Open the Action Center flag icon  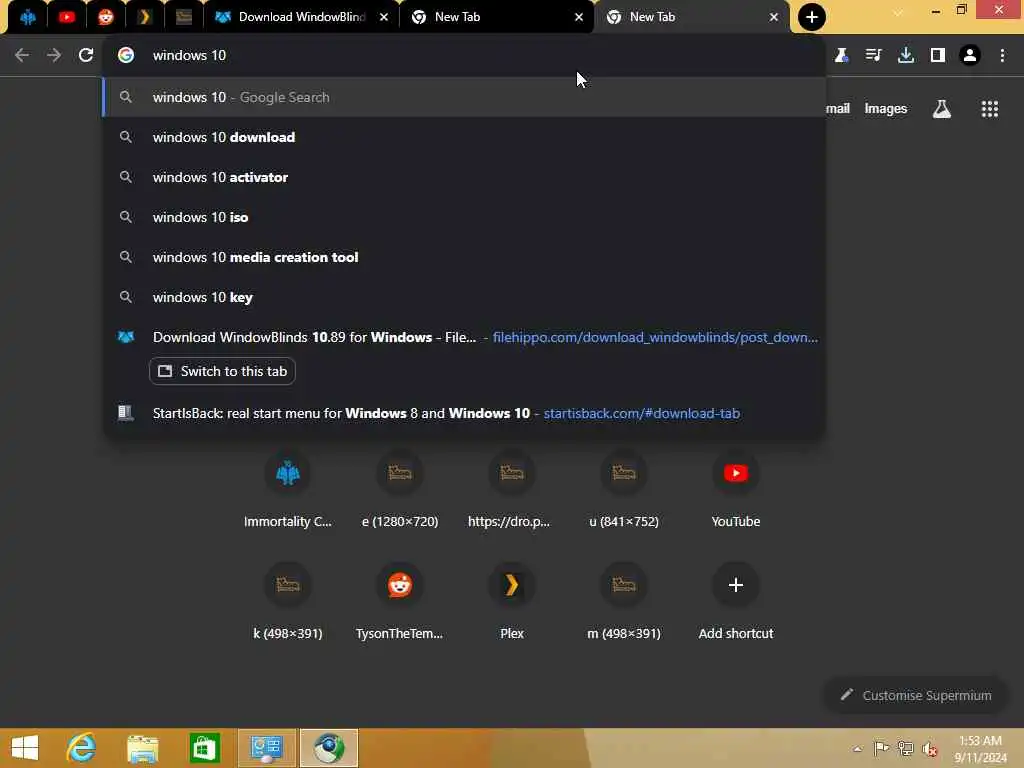(x=881, y=748)
